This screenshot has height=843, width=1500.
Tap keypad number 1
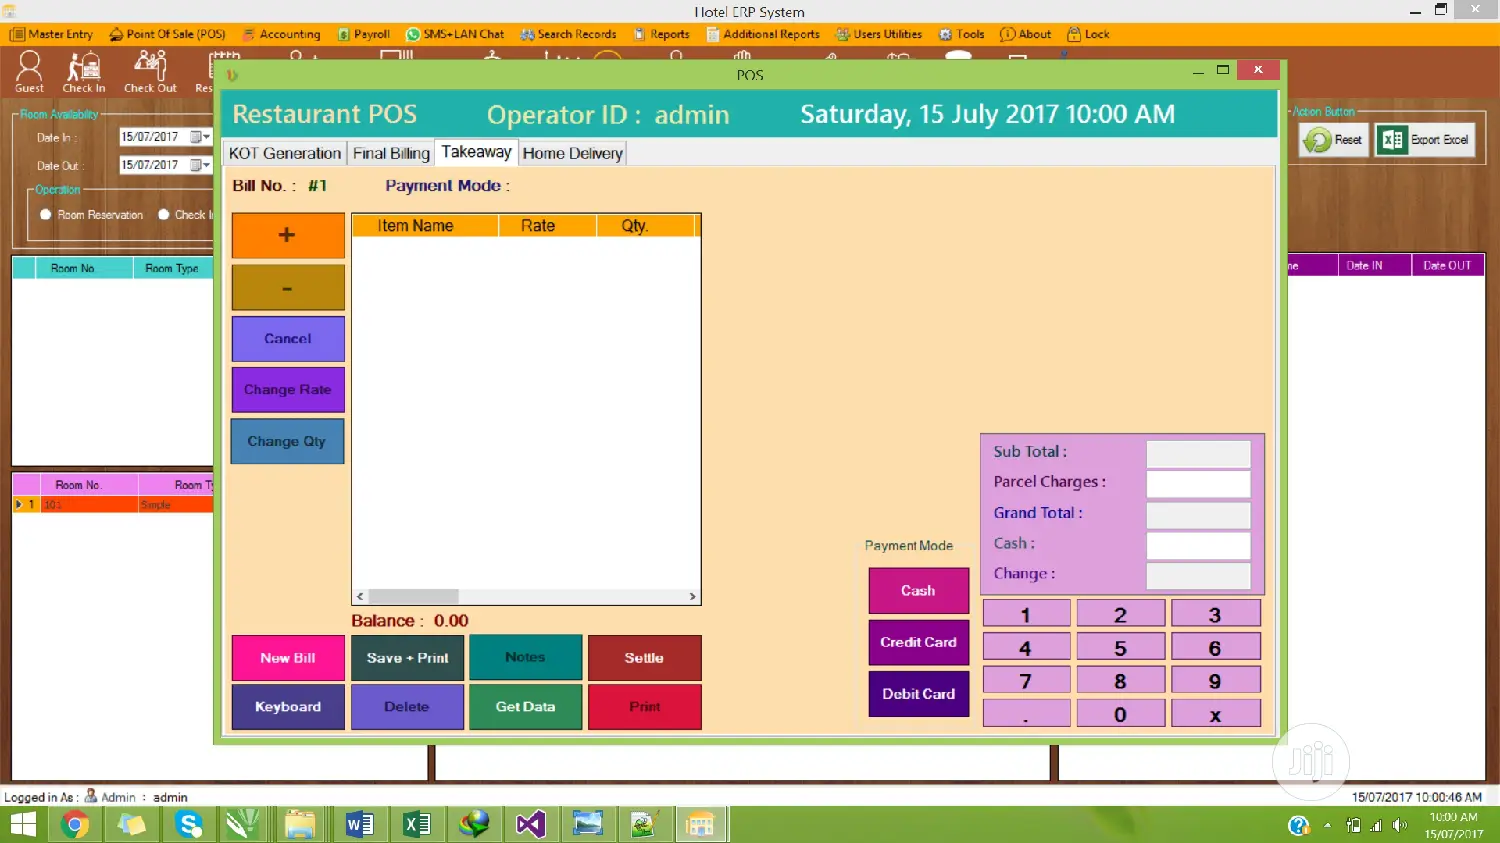(x=1026, y=614)
